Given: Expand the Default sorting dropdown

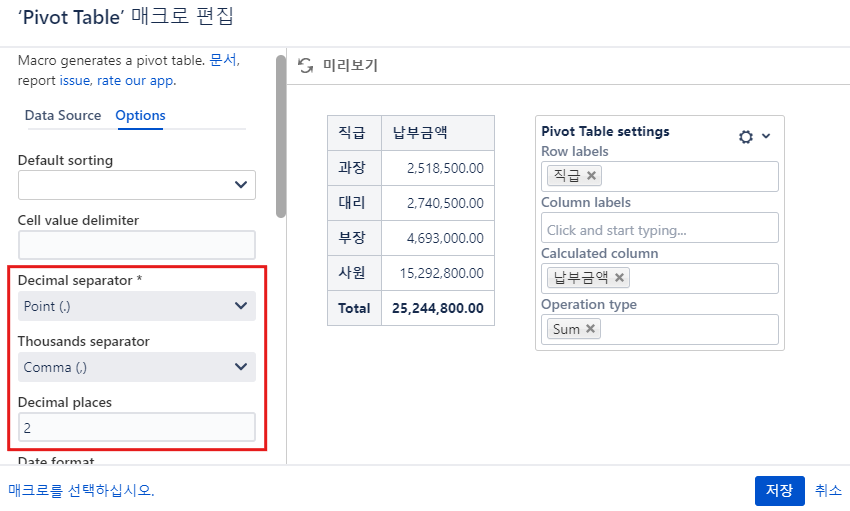Looking at the screenshot, I should 137,185.
